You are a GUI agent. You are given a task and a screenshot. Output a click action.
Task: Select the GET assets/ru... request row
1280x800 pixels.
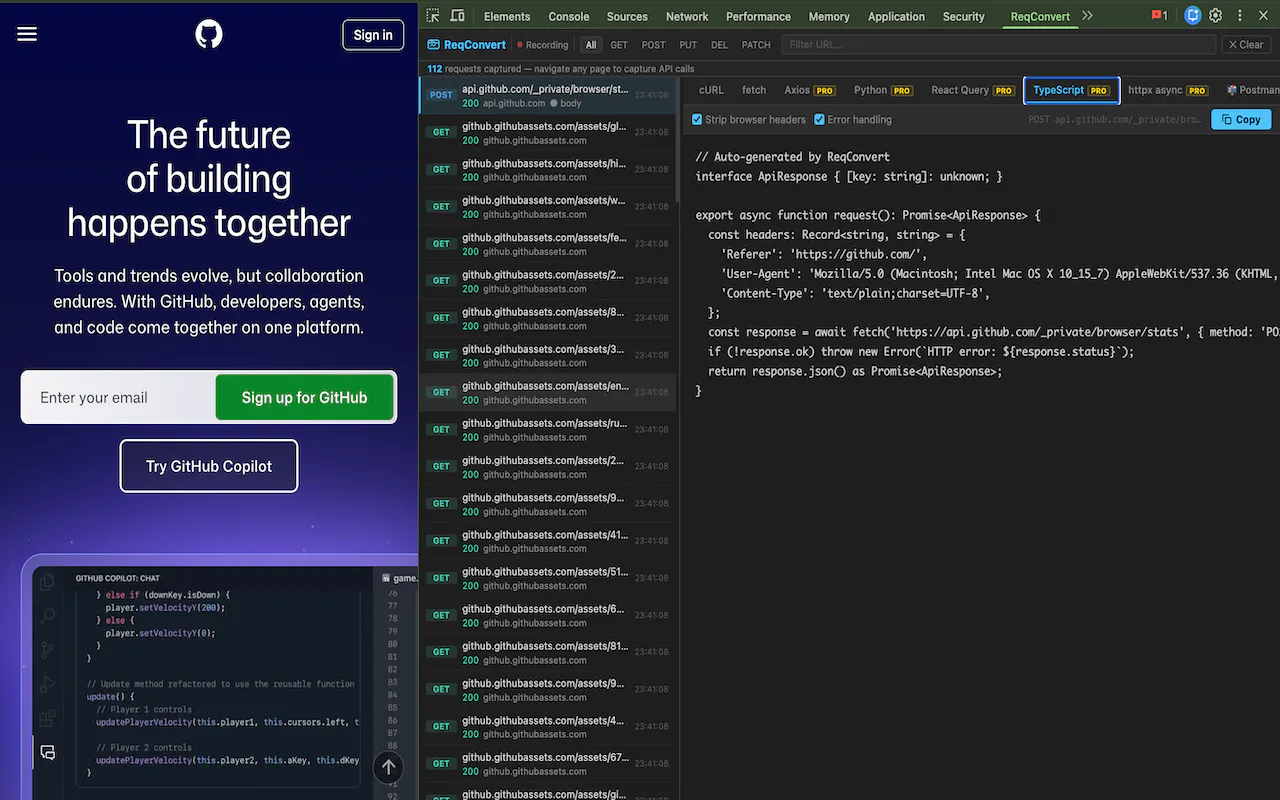[549, 429]
